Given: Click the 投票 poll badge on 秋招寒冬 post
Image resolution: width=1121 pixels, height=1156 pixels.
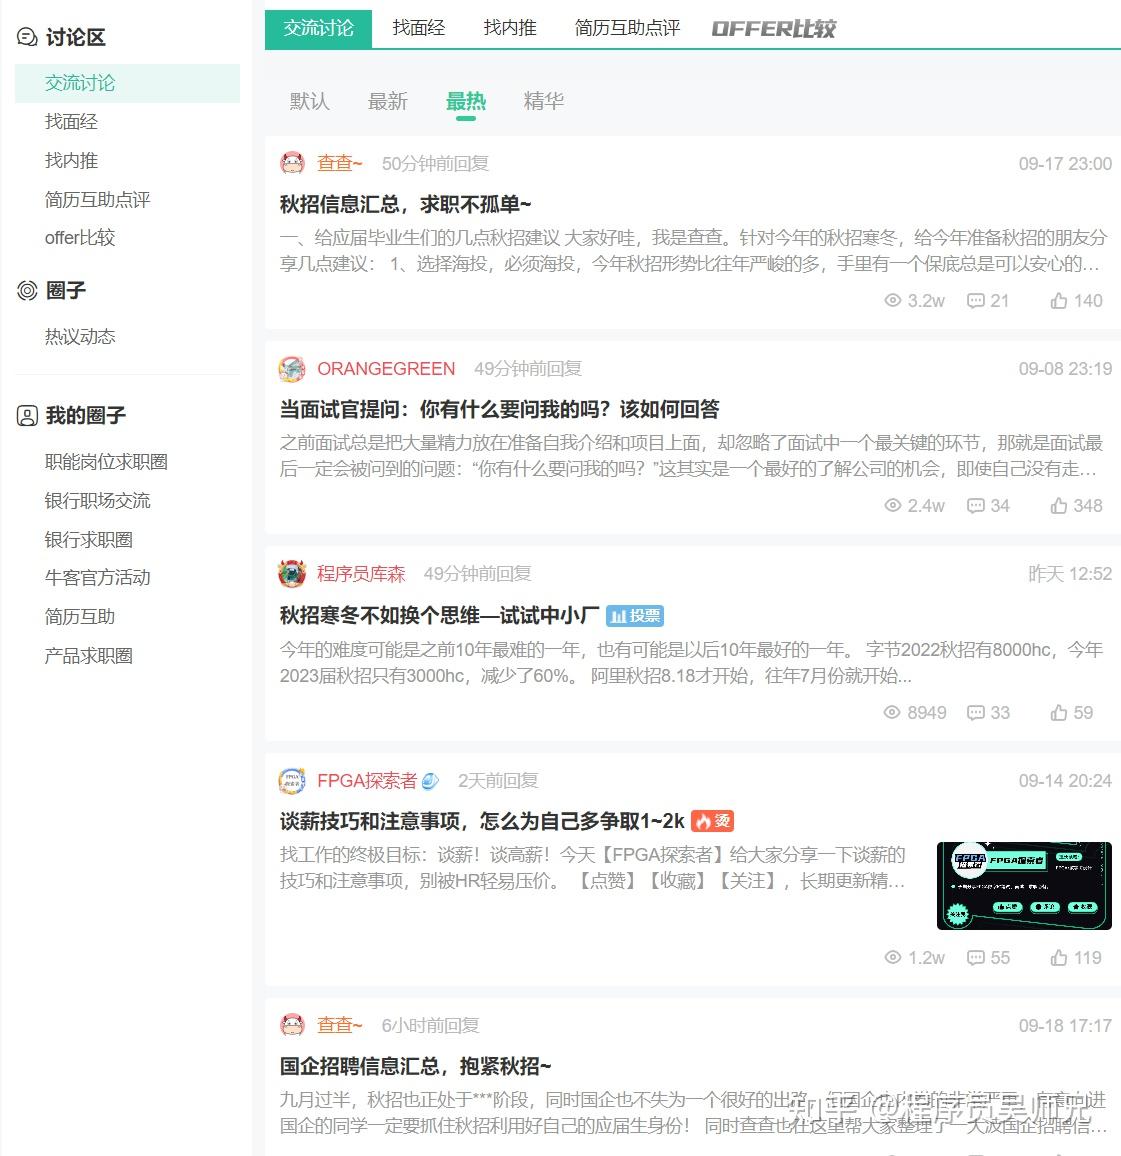Looking at the screenshot, I should coord(635,616).
